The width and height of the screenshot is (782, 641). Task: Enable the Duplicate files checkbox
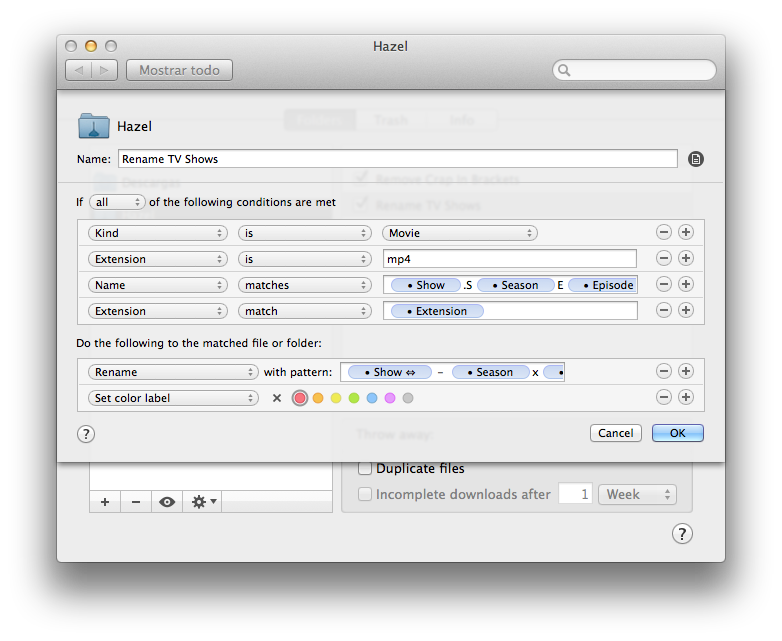pyautogui.click(x=365, y=468)
